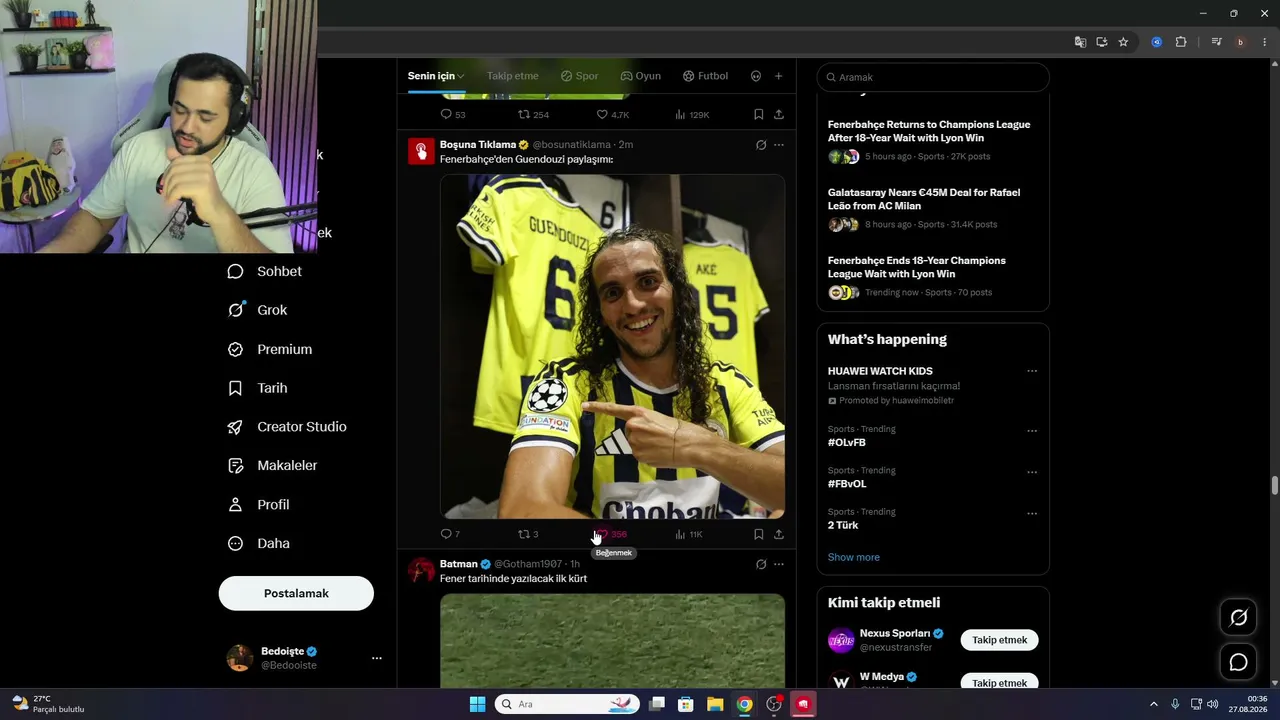Ask Grok about the Batman post
The image size is (1280, 720).
point(761,564)
